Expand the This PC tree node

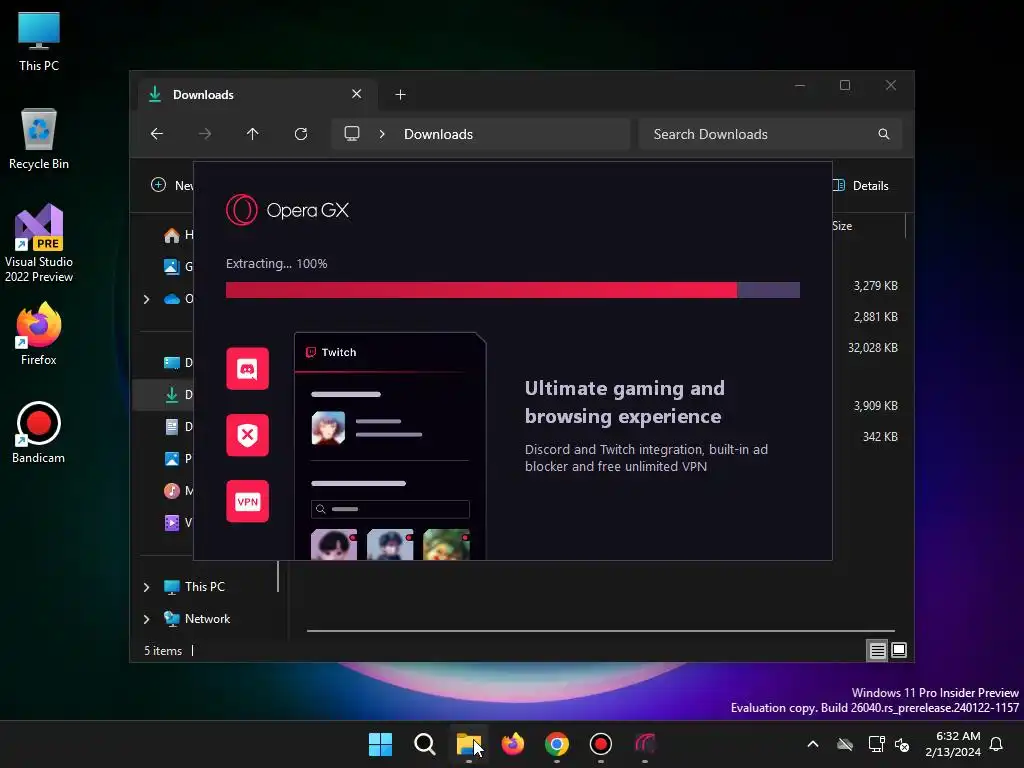[x=146, y=587]
